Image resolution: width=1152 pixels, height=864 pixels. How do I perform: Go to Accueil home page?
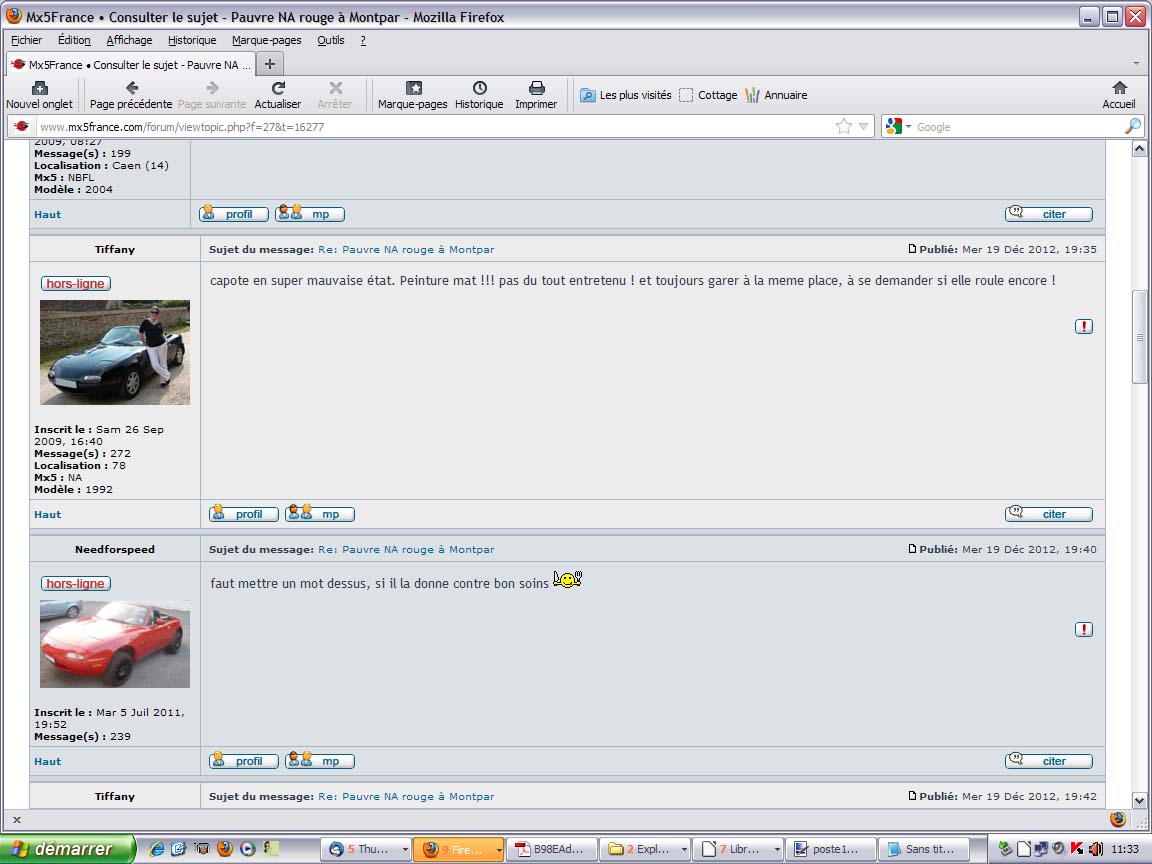[1119, 96]
